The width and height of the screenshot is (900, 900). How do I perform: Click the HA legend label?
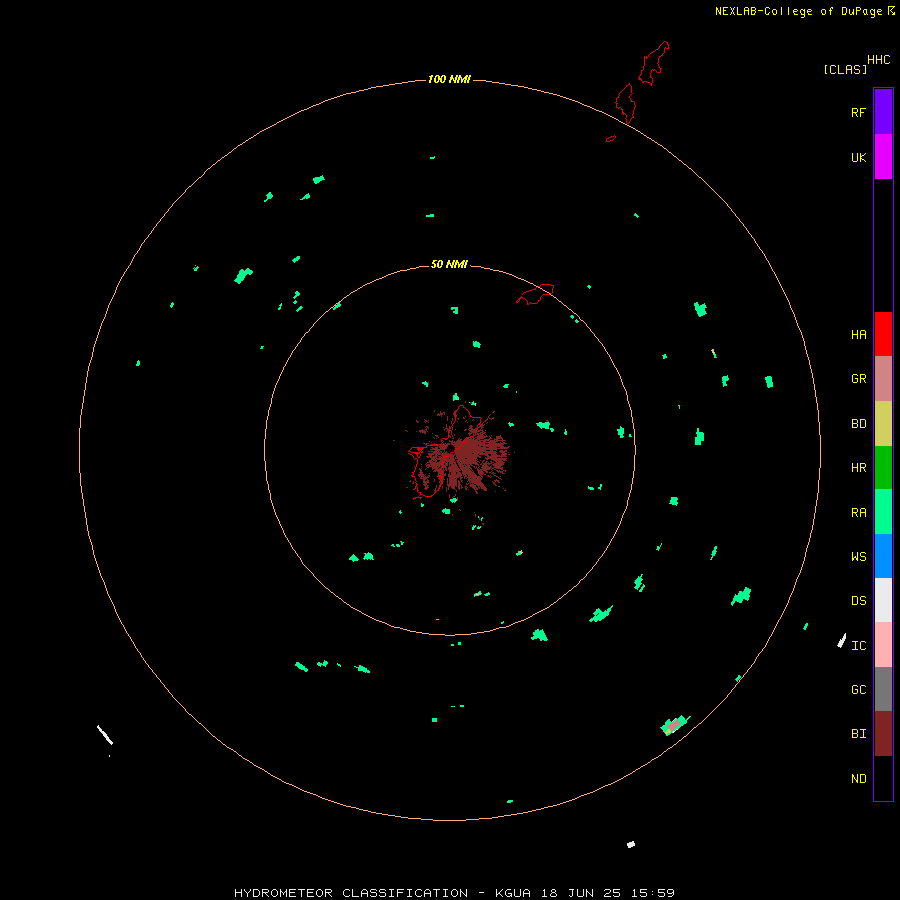pos(858,335)
